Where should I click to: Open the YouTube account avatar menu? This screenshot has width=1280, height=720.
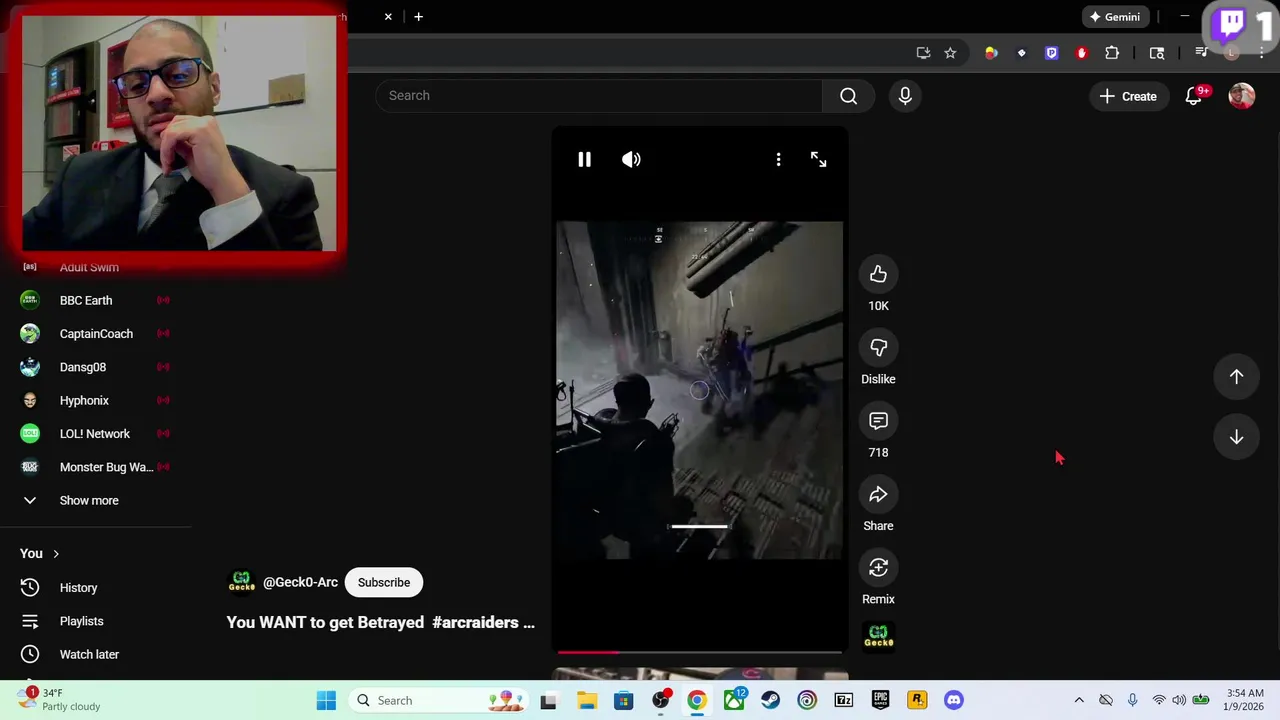point(1241,96)
